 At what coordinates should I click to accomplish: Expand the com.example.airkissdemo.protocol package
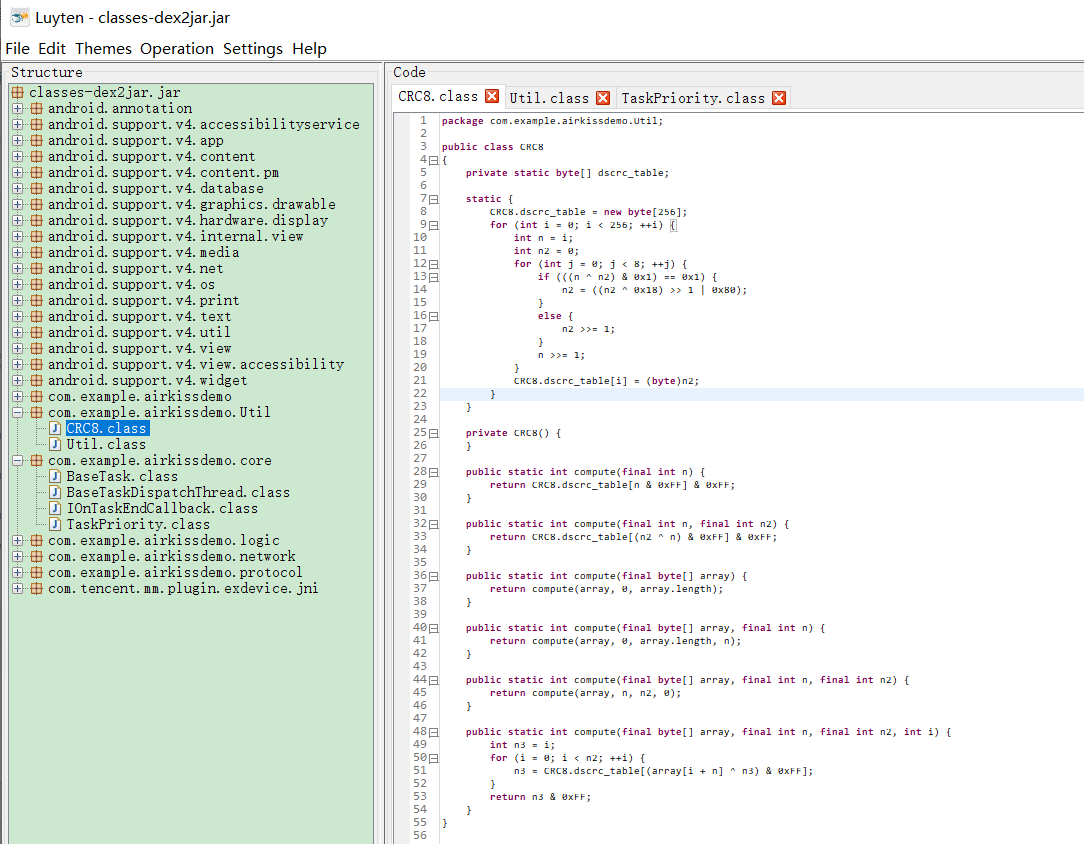coord(18,572)
